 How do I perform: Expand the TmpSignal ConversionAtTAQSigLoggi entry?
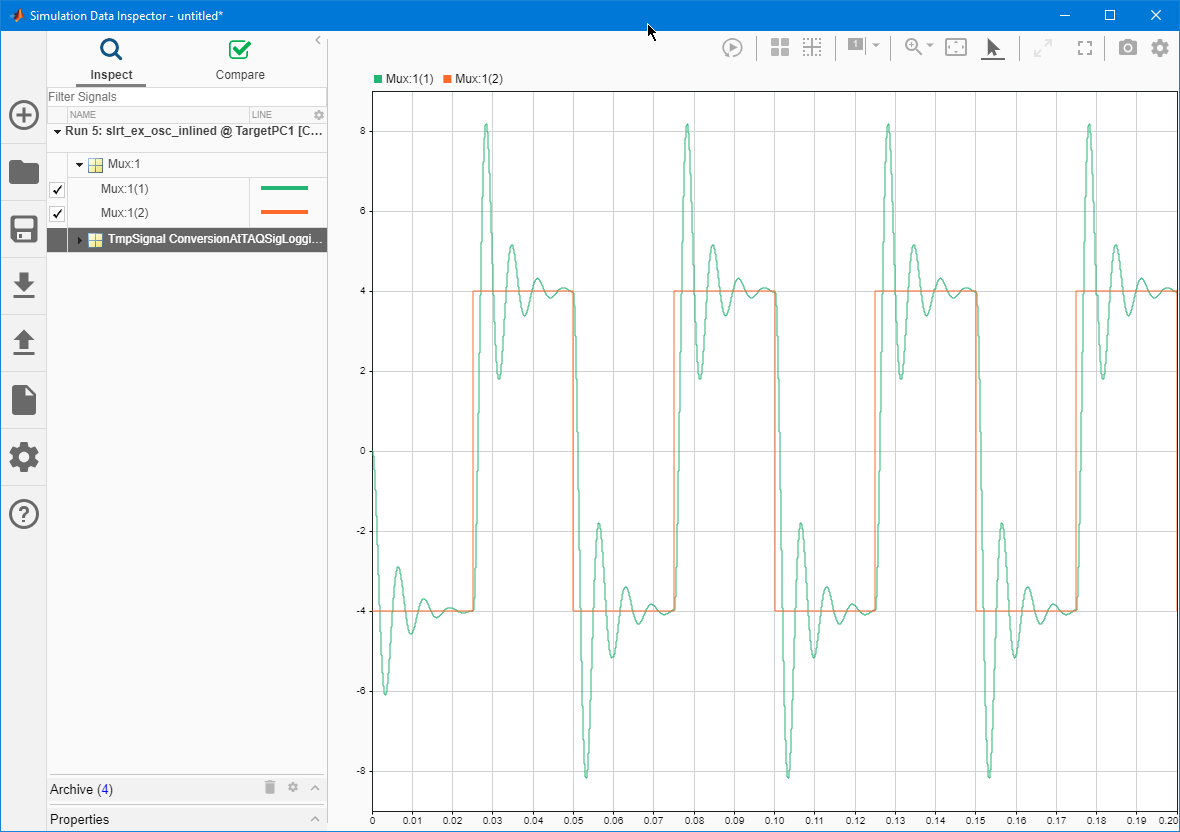(80, 239)
